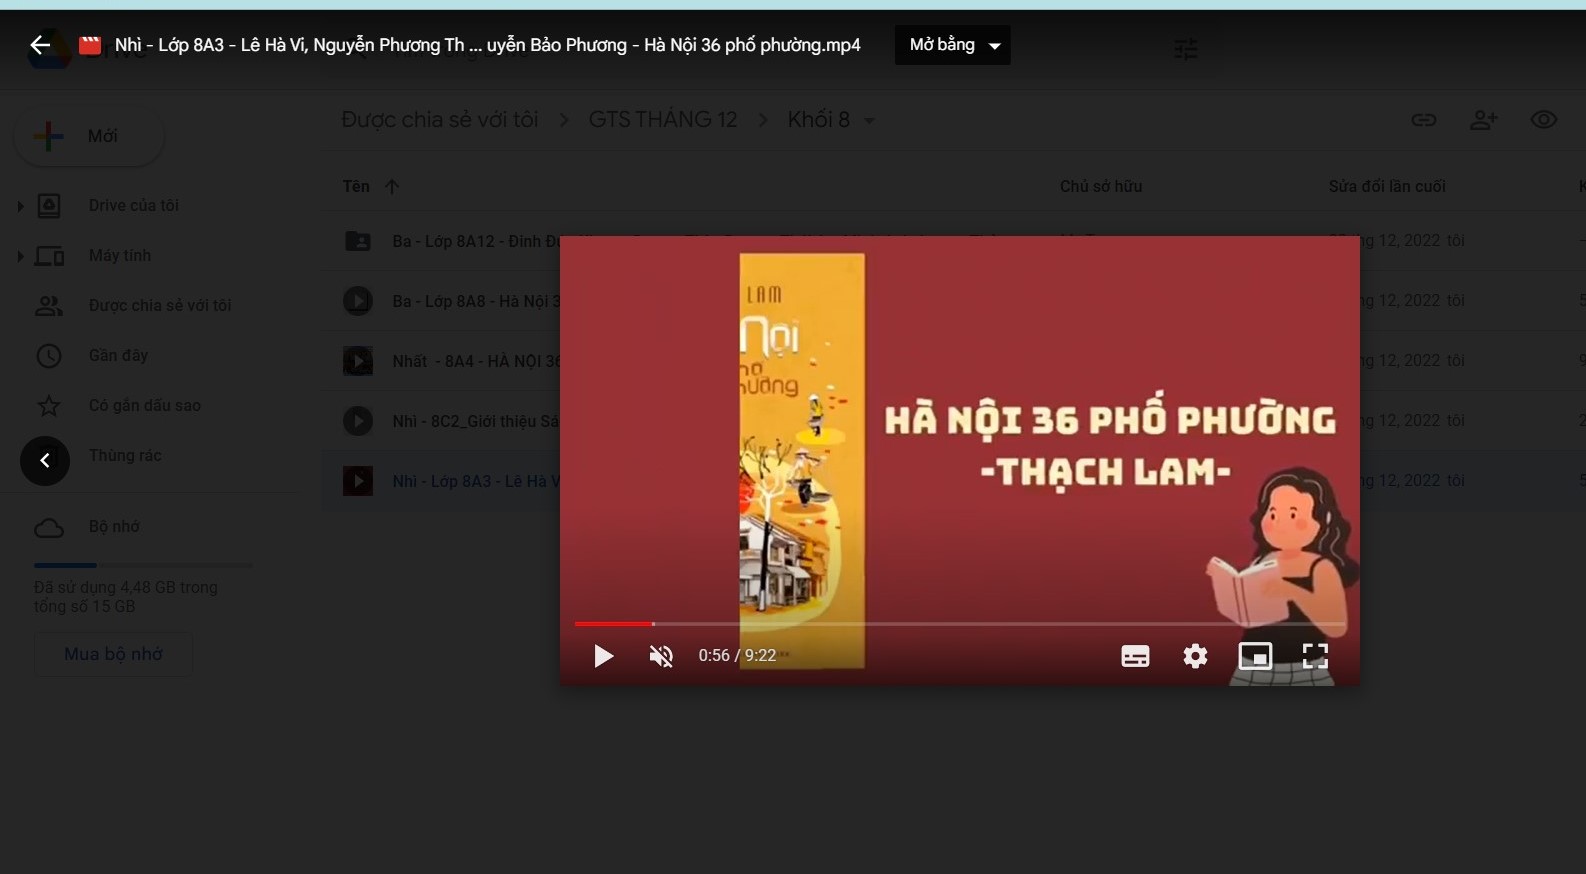The image size is (1586, 874).
Task: Expand the 'Máy tính' tree arrow
Action: [x=20, y=256]
